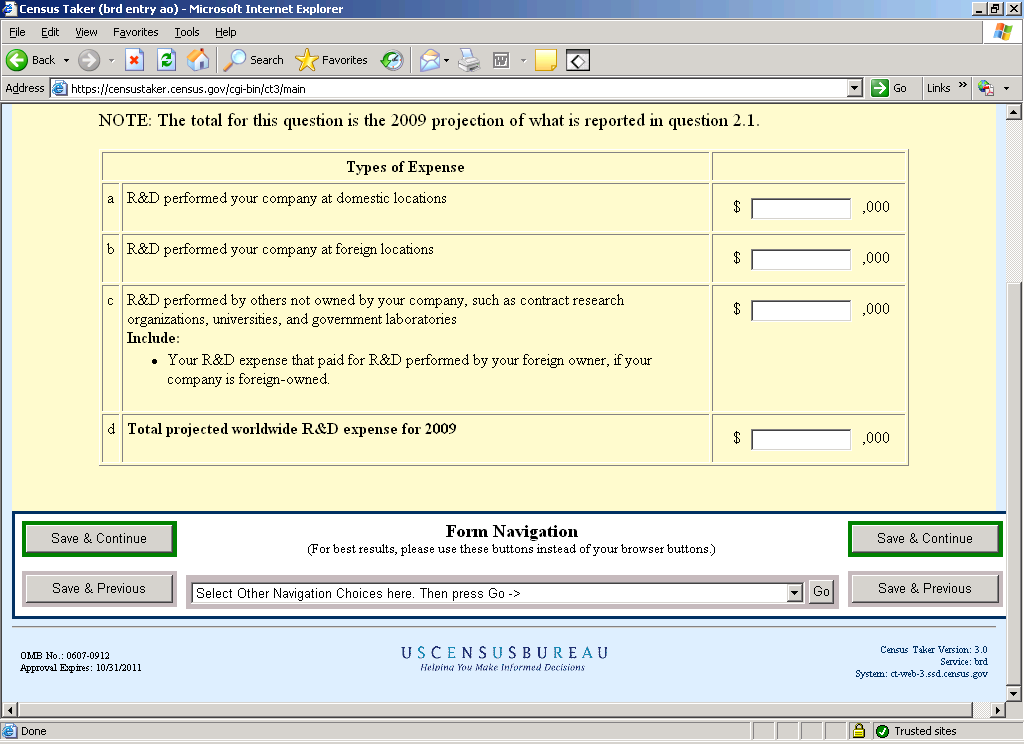Click the vertical scrollbar down arrow
This screenshot has width=1024, height=744.
(1013, 693)
